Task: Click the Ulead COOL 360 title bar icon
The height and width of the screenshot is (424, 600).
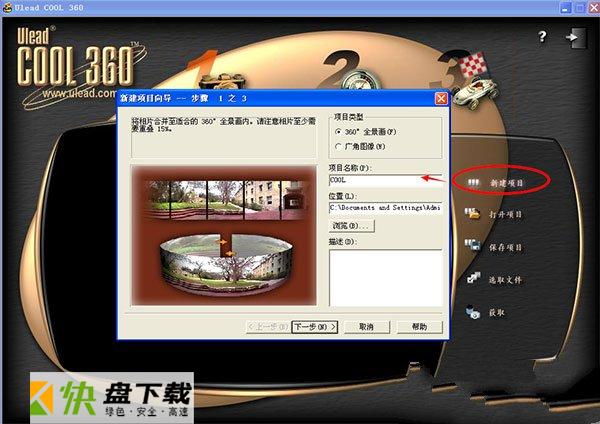Action: pyautogui.click(x=7, y=7)
